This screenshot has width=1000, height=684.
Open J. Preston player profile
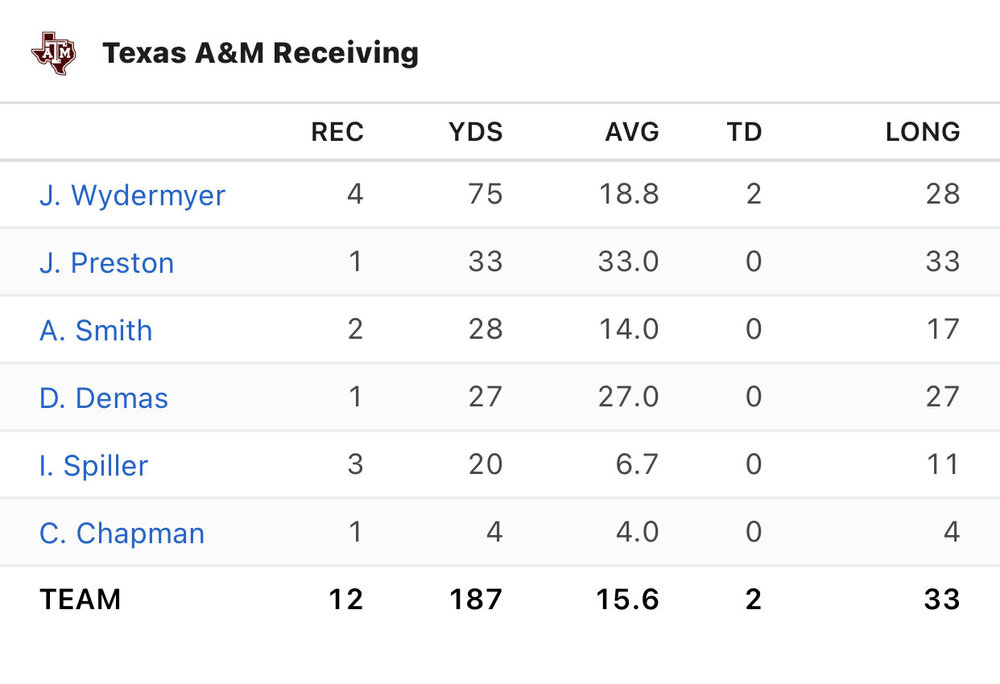[x=106, y=262]
